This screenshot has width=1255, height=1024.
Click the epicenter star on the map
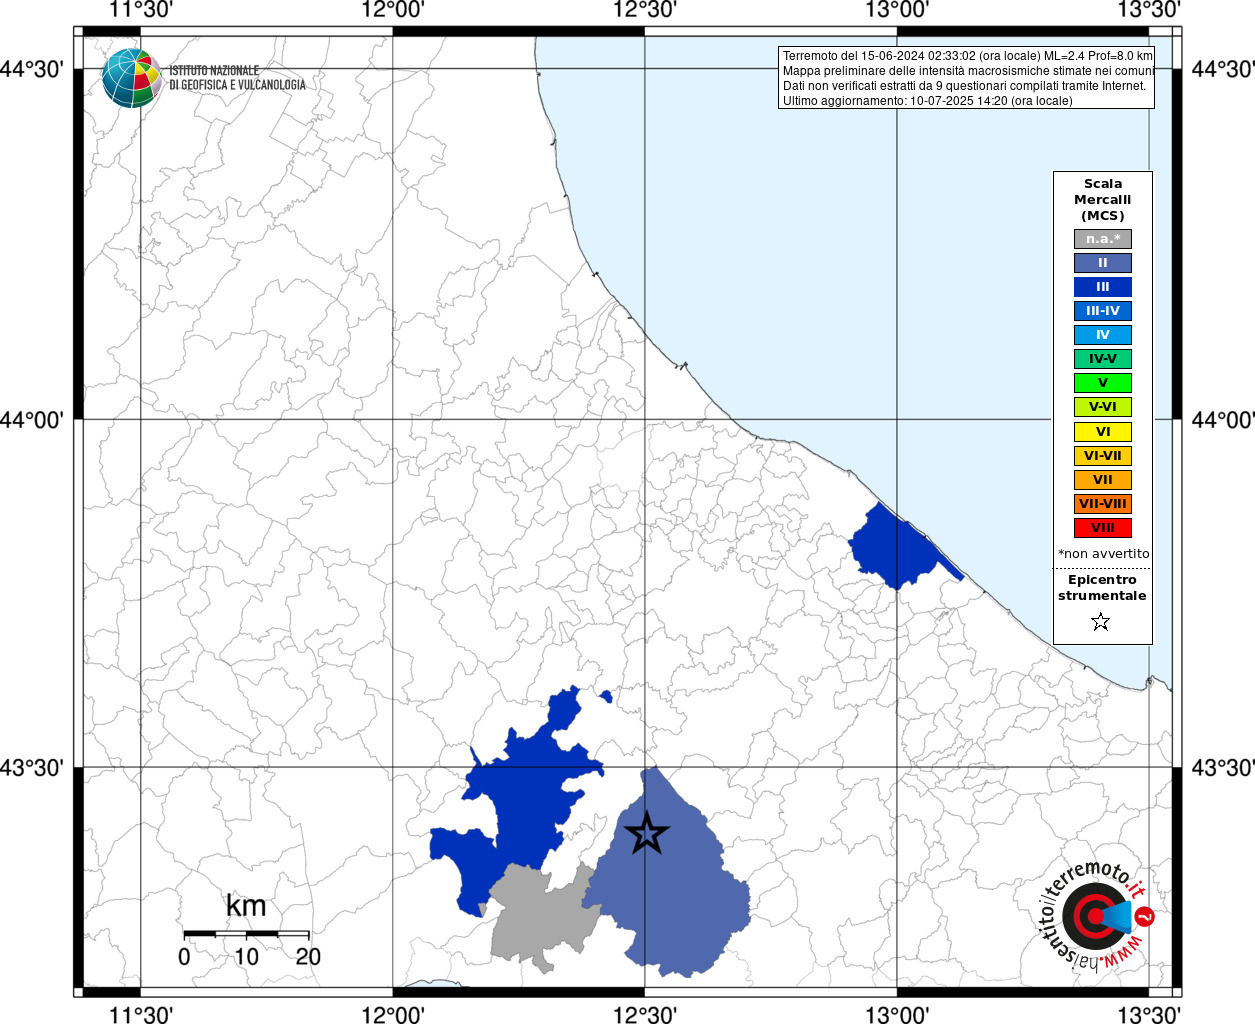(646, 833)
